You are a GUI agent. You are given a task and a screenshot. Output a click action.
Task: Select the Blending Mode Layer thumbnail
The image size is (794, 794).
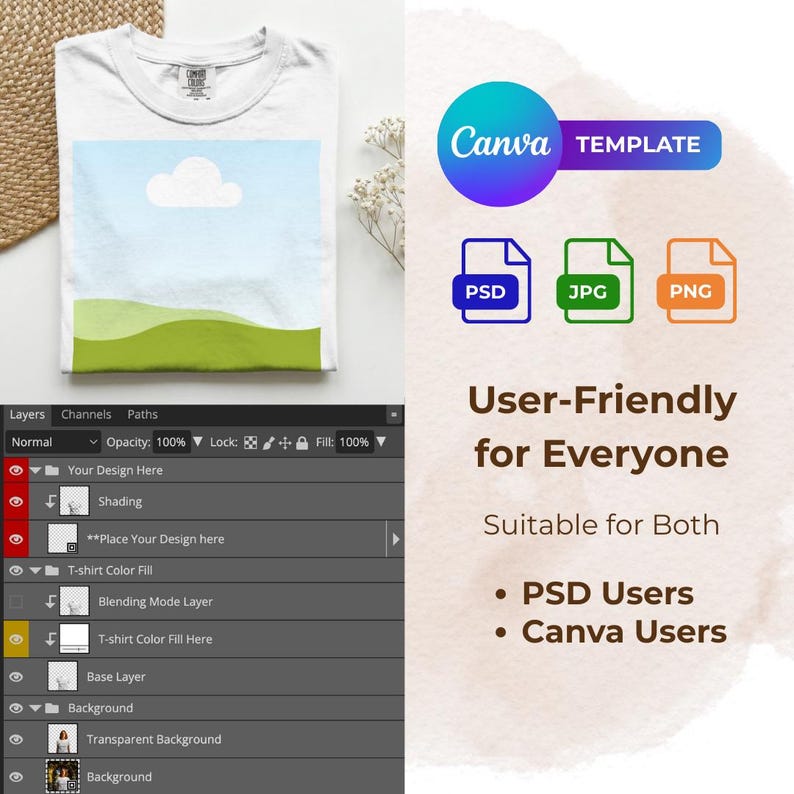[x=74, y=601]
